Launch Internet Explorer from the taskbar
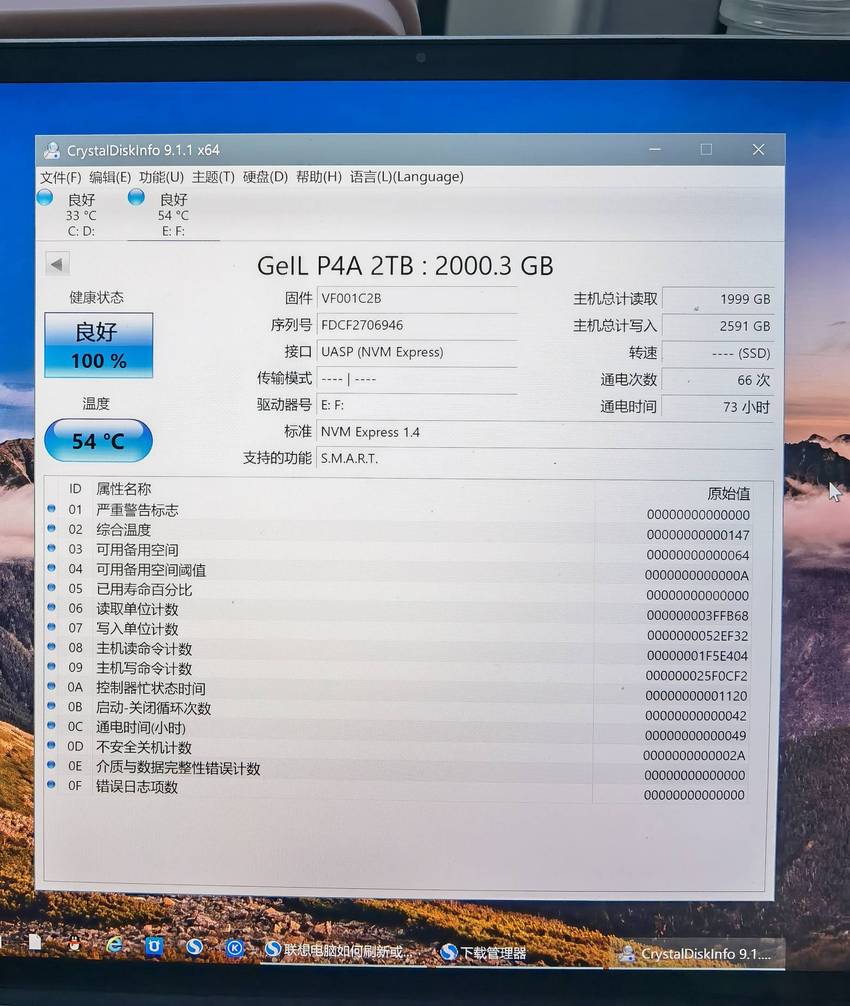Viewport: 850px width, 1006px height. 115,944
